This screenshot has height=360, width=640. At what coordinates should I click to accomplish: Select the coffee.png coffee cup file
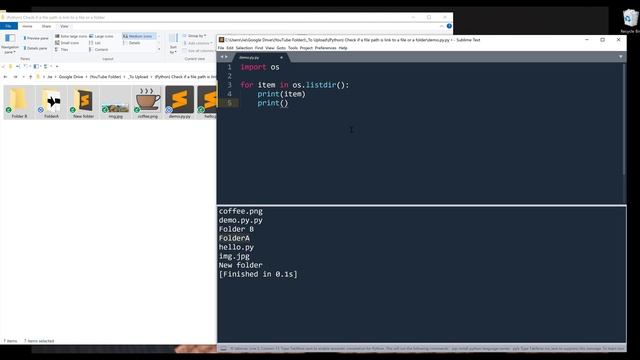coord(148,102)
